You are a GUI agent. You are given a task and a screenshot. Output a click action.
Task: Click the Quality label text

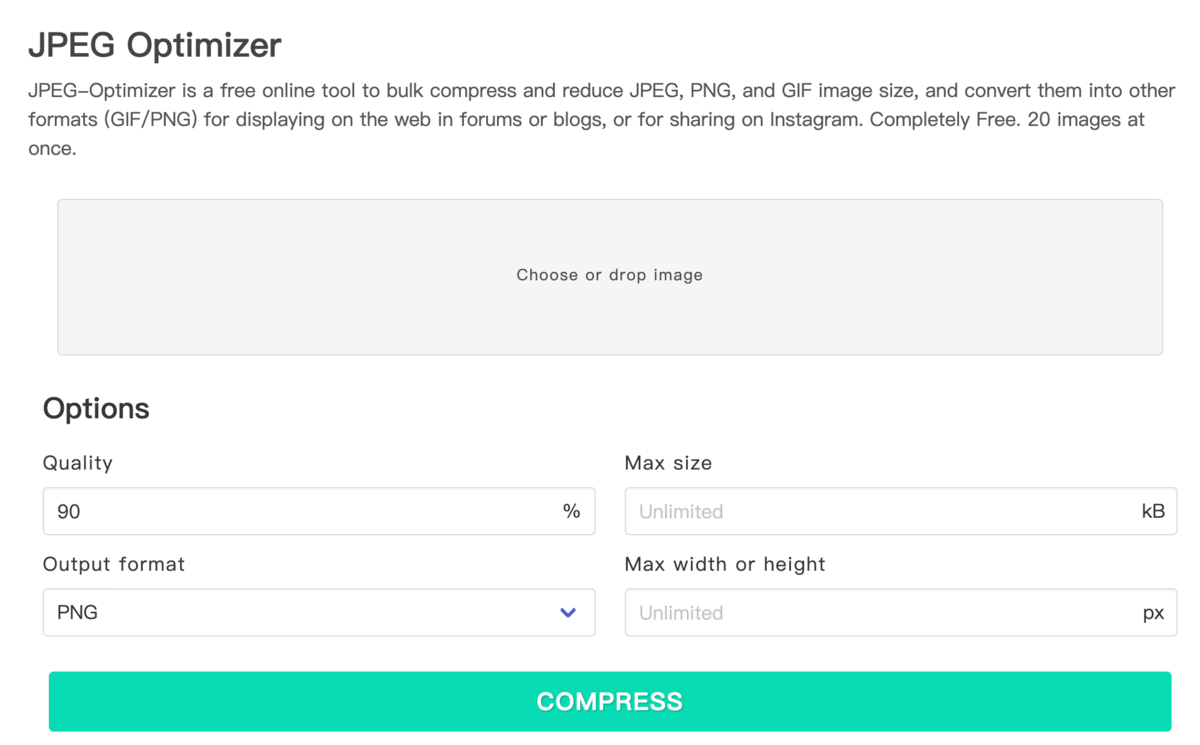[78, 462]
